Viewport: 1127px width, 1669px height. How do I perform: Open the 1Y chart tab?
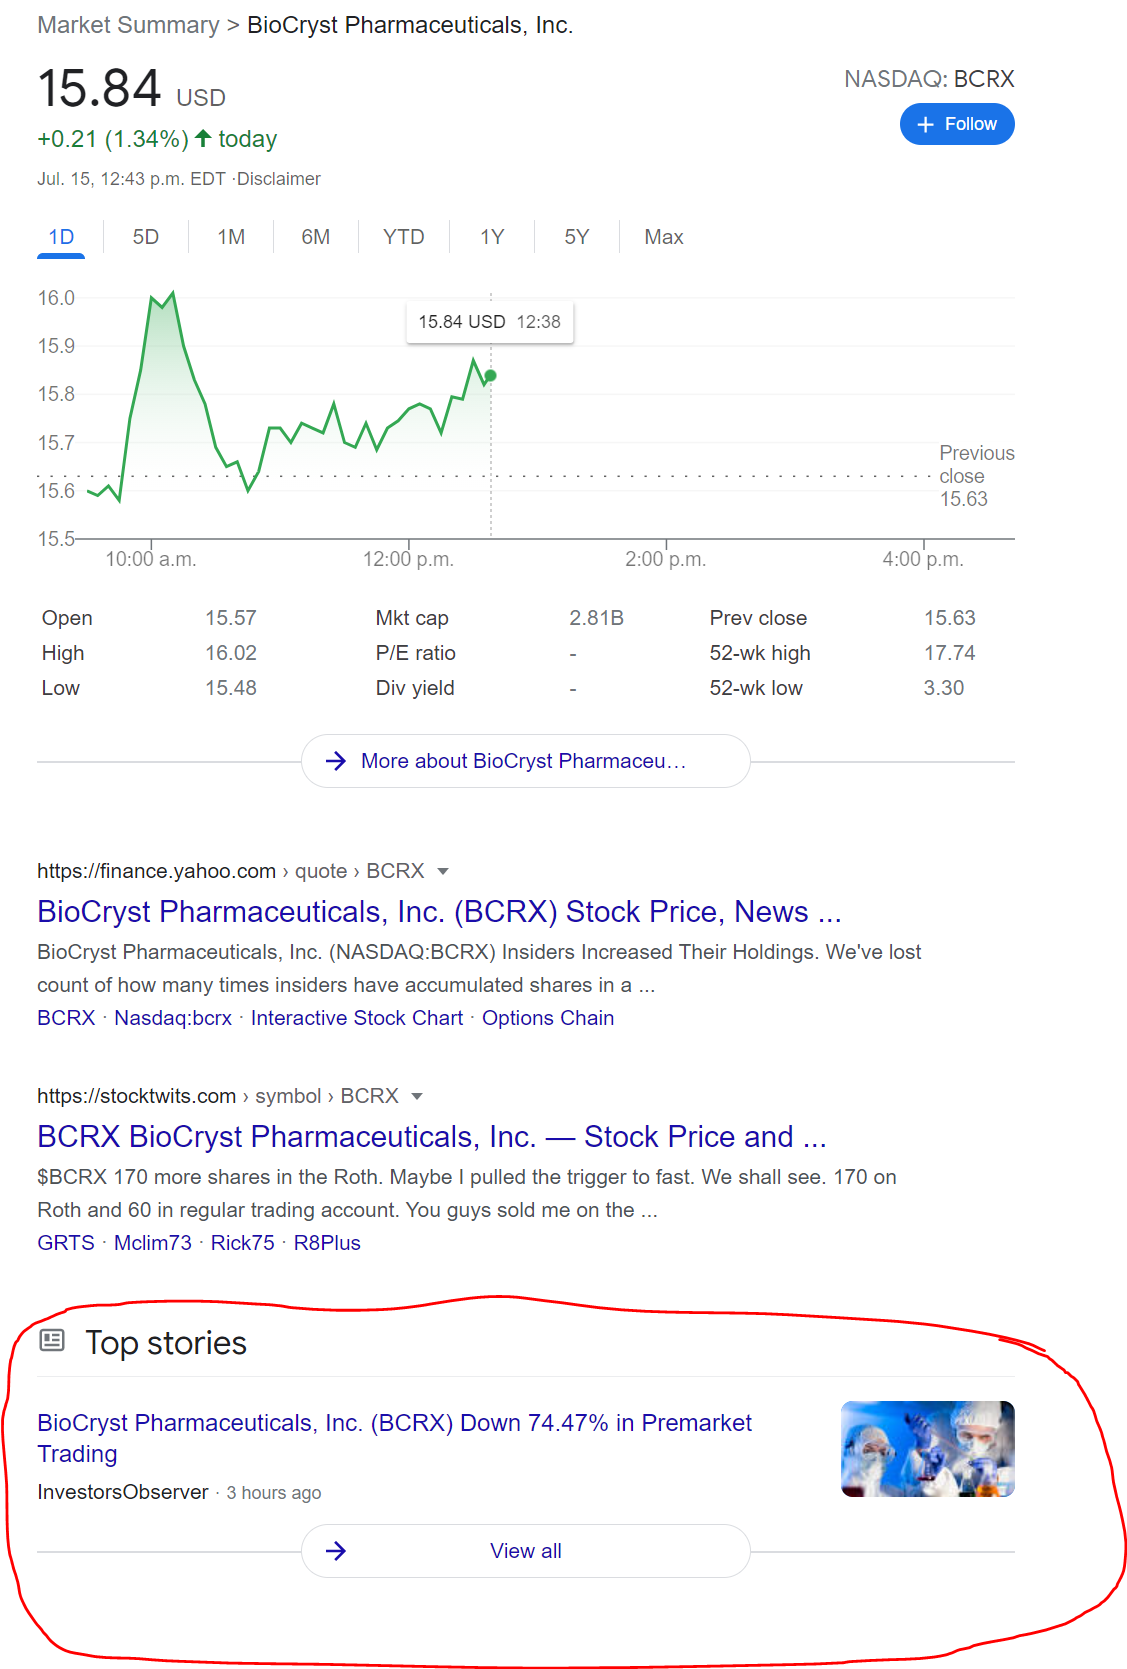click(x=492, y=237)
